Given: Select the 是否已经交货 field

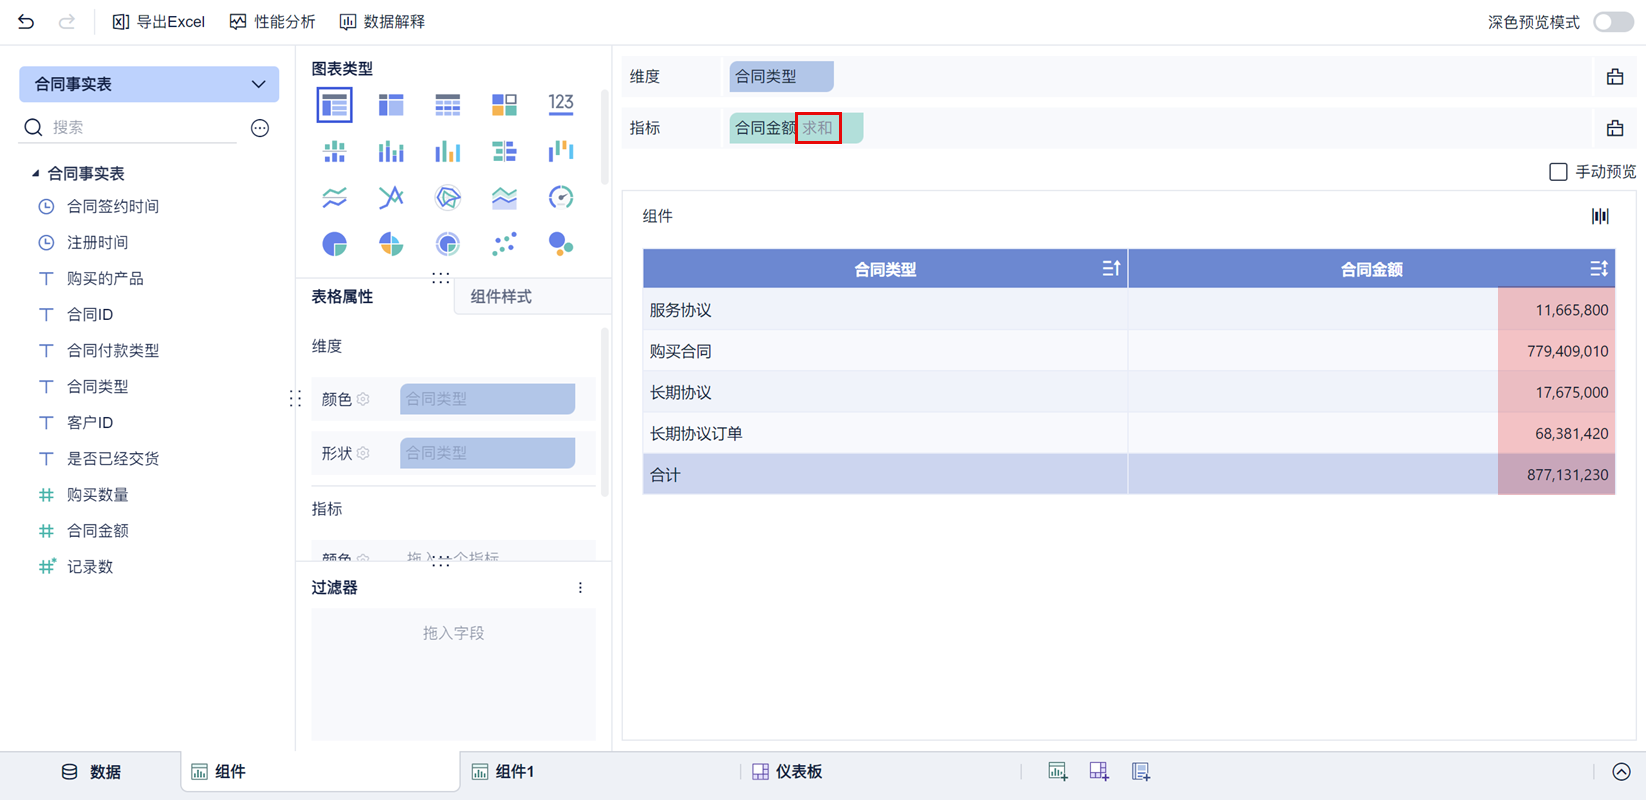Looking at the screenshot, I should point(113,458).
